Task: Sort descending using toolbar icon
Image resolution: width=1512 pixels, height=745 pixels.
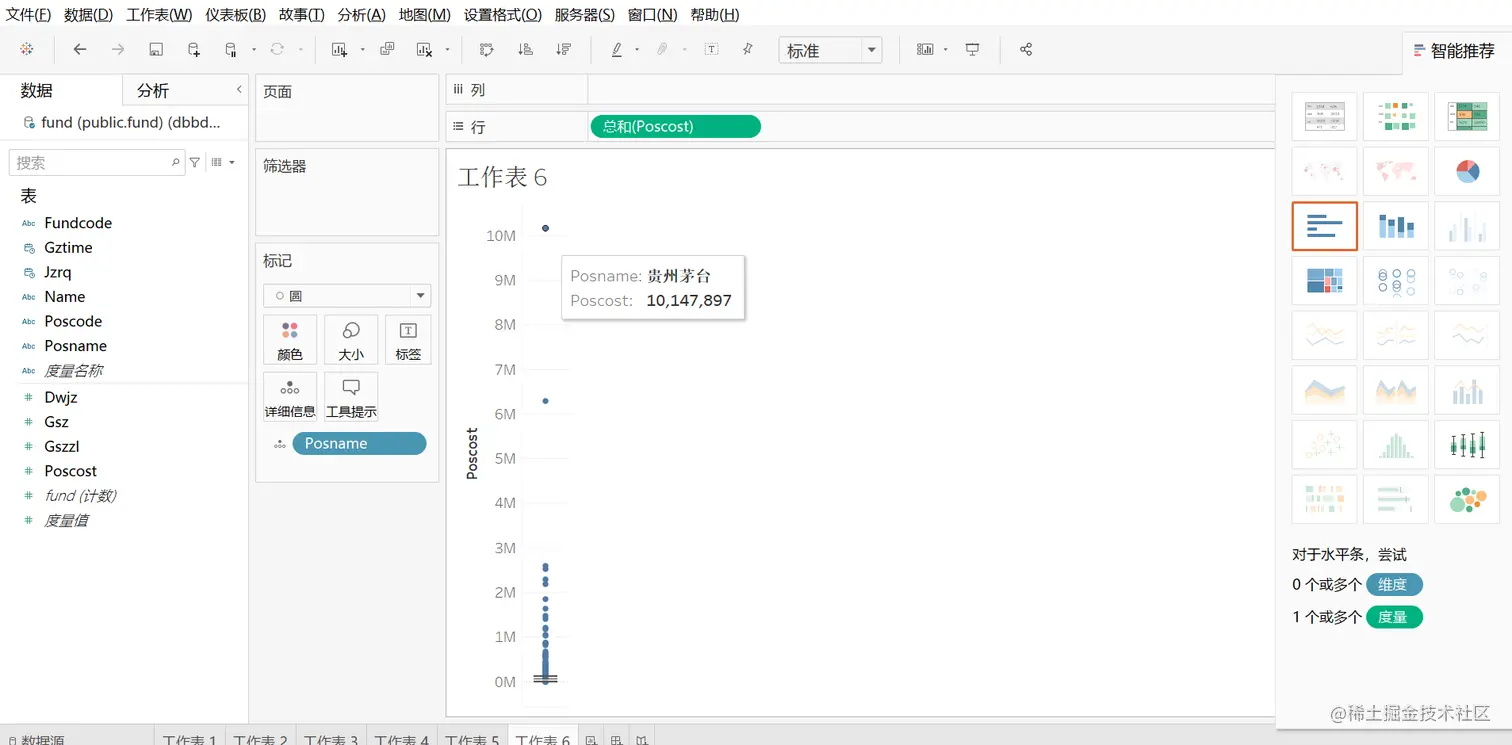Action: (563, 49)
